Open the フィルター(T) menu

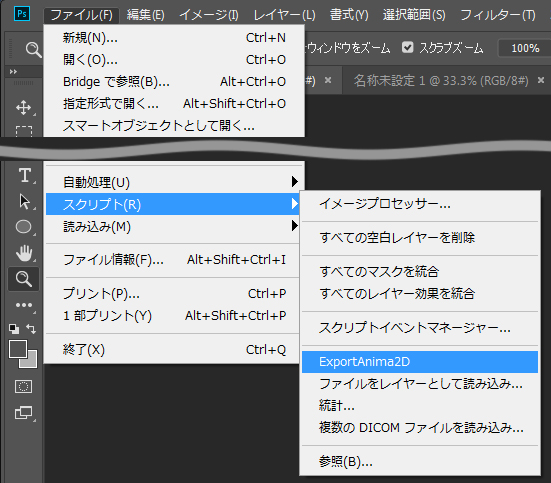click(498, 15)
